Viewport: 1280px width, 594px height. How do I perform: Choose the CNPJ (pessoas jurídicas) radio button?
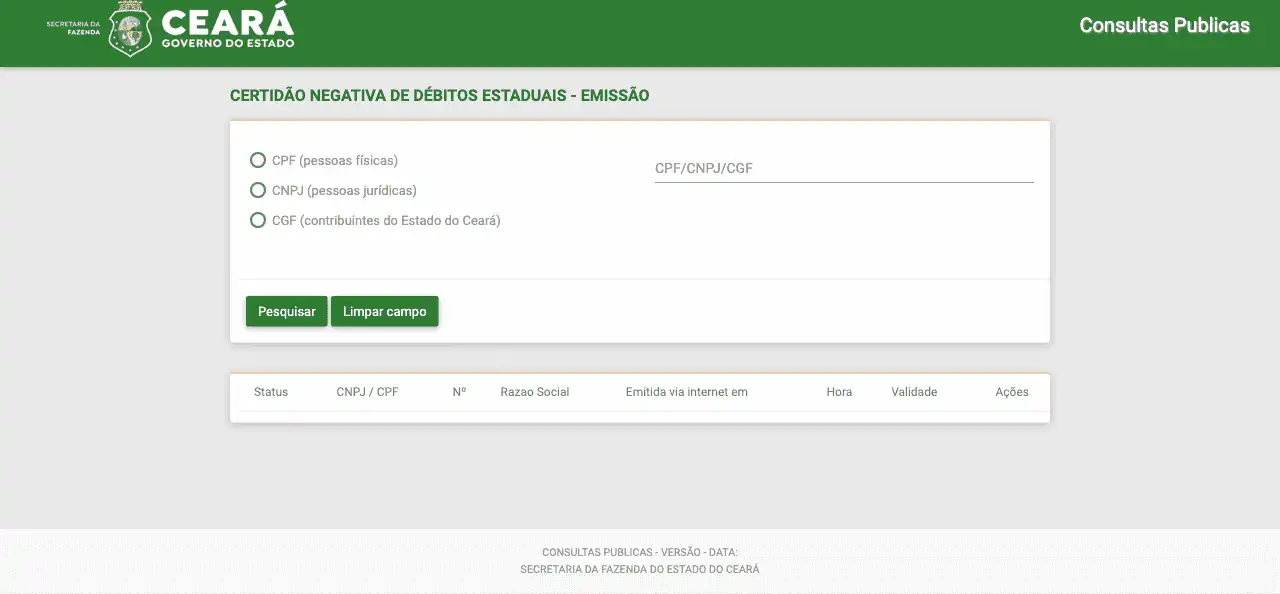tap(258, 190)
